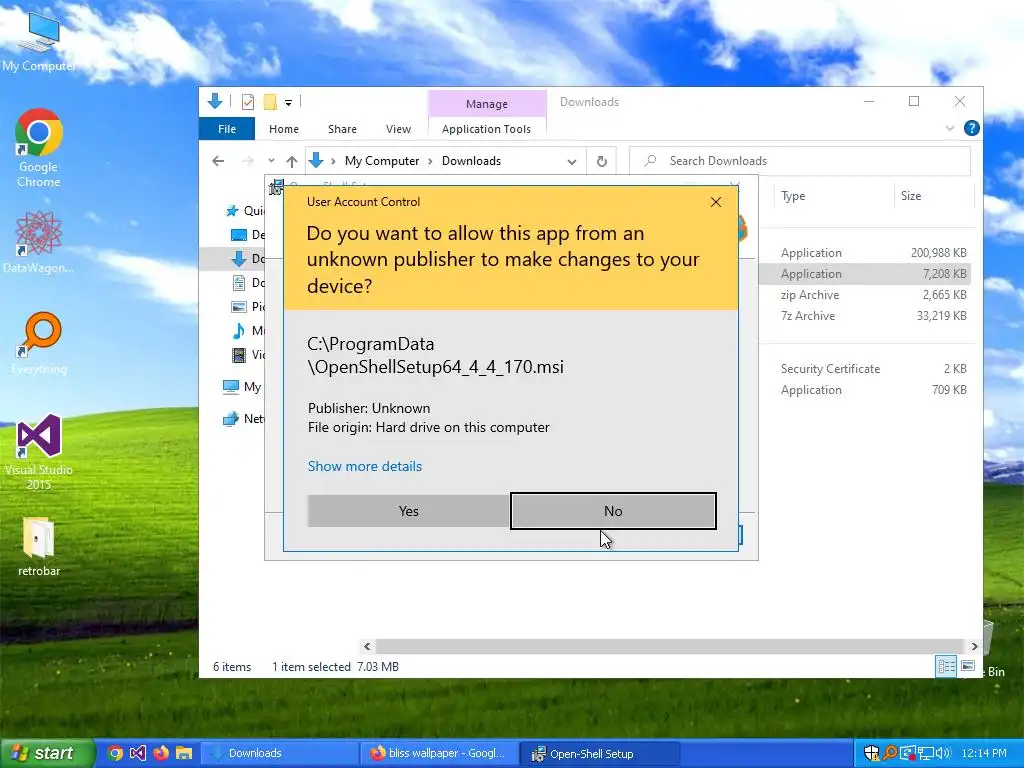Image resolution: width=1024 pixels, height=768 pixels.
Task: Select My Computer in navigation pane
Action: (x=242, y=387)
